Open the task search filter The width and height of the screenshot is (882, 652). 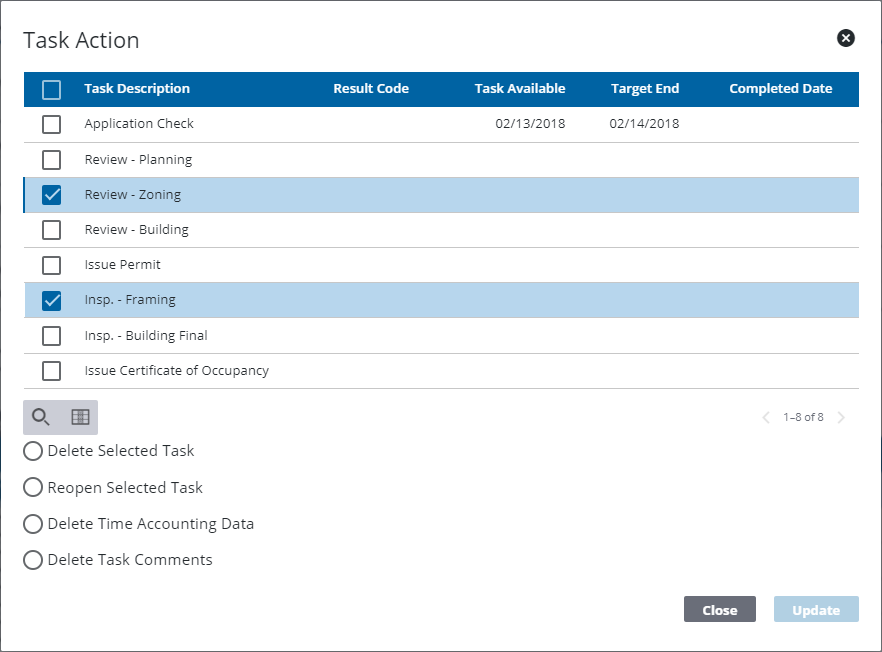(x=41, y=417)
